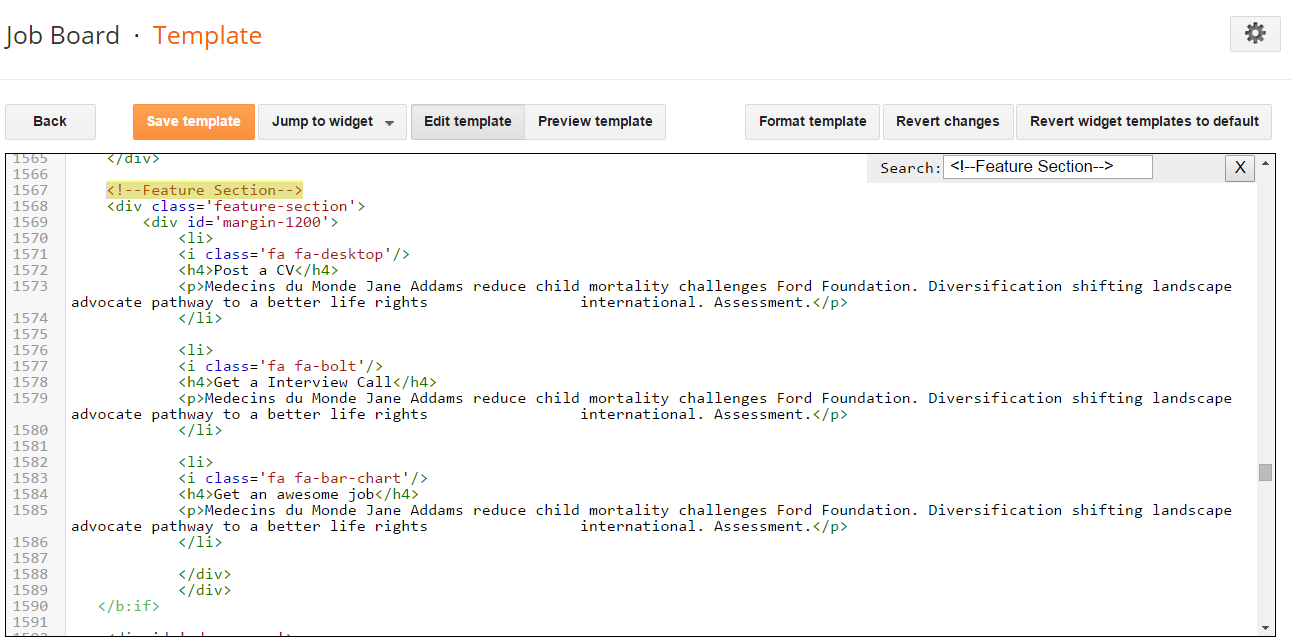Click the Format template button
Screen dimensions: 1292x638
812,122
